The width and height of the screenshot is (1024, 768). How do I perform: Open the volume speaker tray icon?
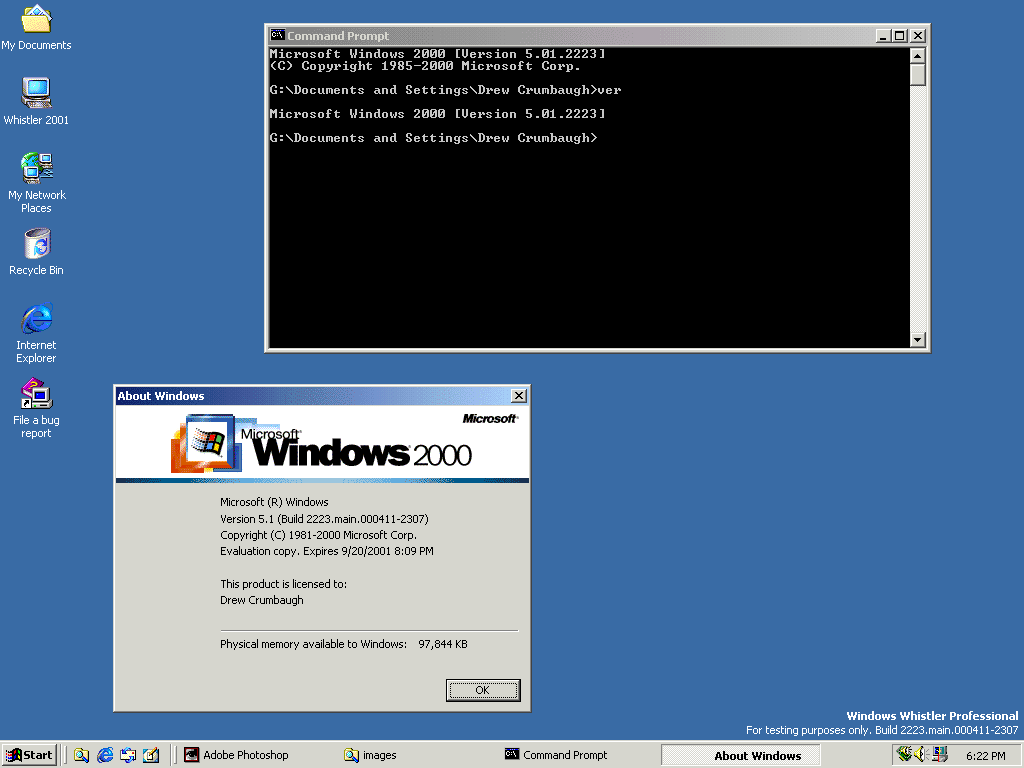921,754
